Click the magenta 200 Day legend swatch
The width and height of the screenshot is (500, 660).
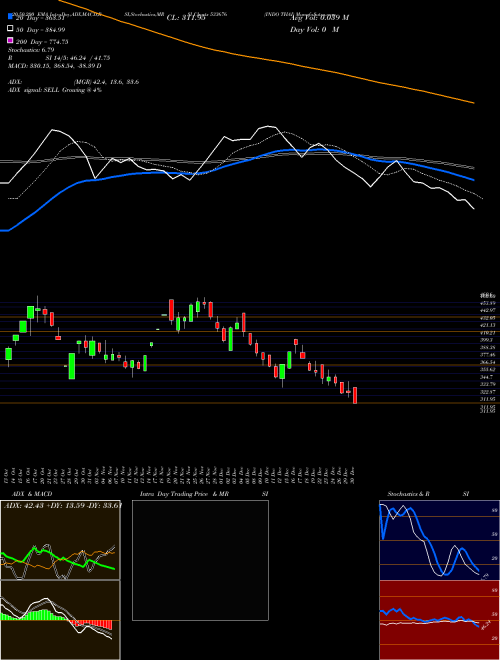point(10,41)
